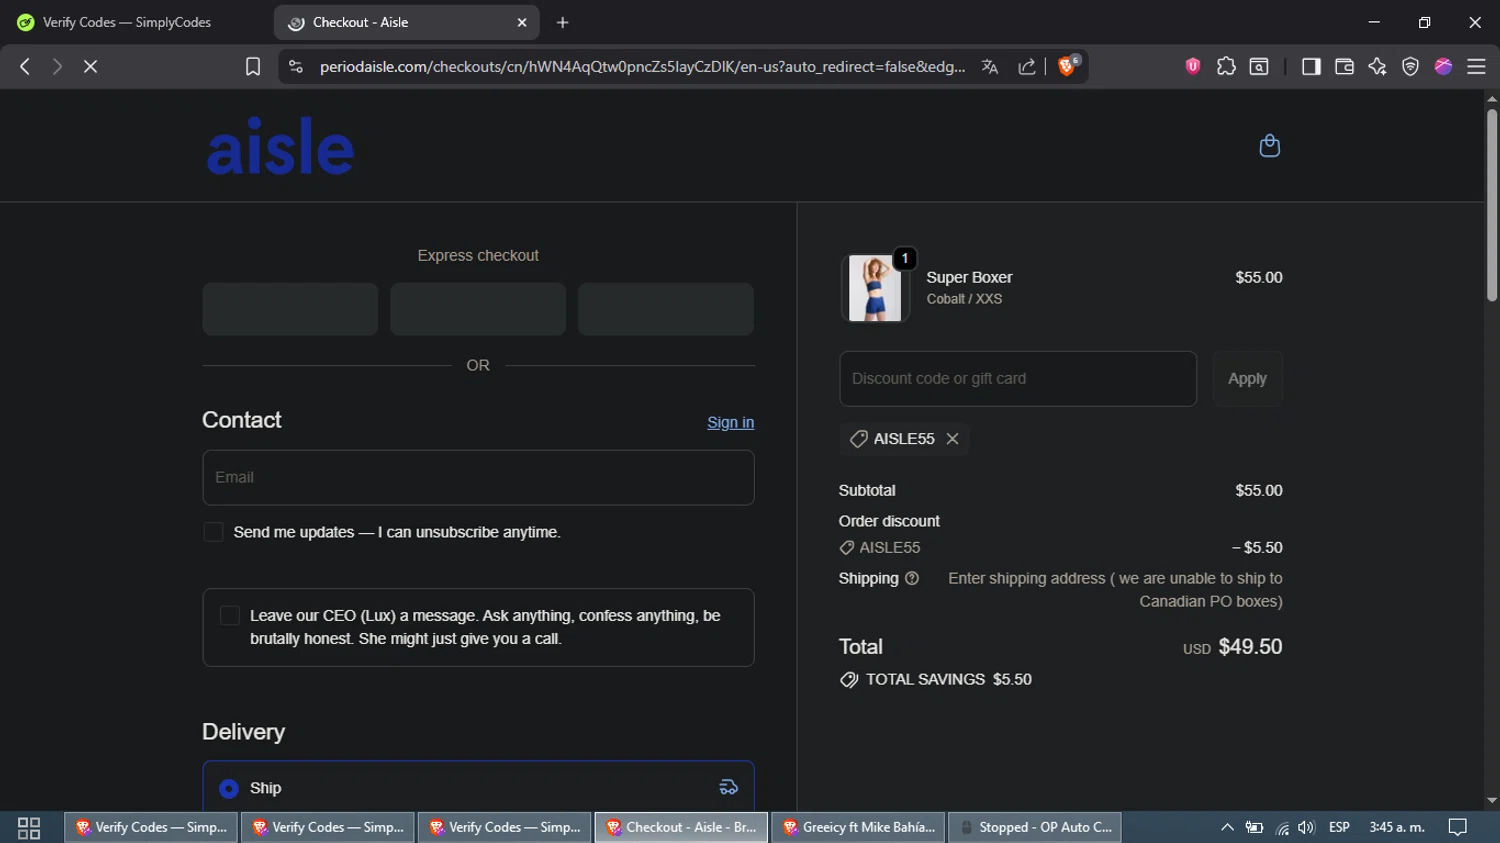Click the middle express checkout button
This screenshot has width=1500, height=843.
pyautogui.click(x=478, y=309)
